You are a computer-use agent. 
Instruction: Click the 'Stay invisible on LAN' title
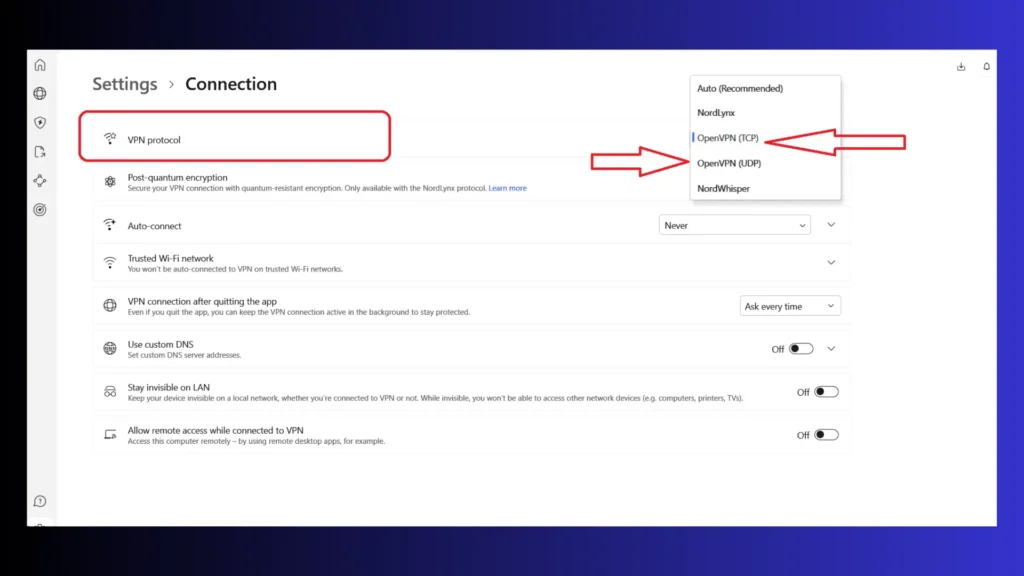pyautogui.click(x=168, y=387)
